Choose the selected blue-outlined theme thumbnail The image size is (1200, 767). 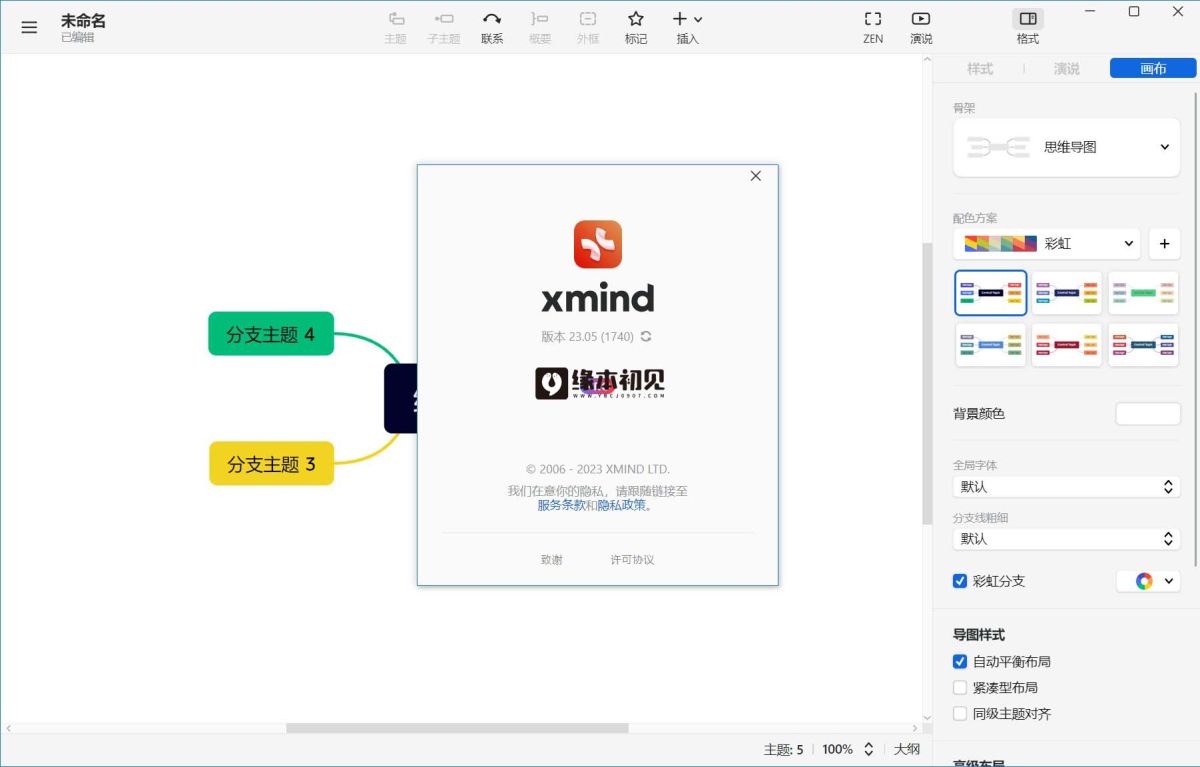[991, 293]
